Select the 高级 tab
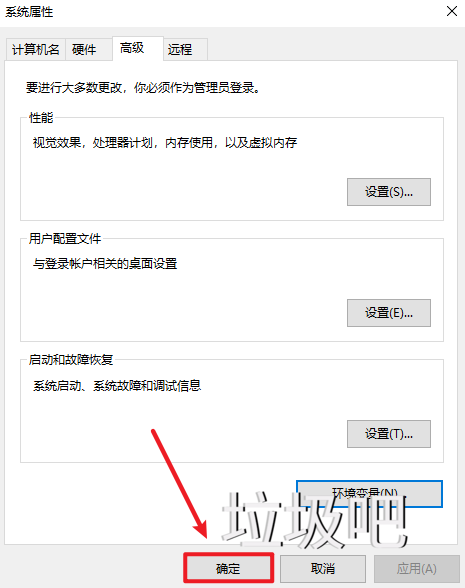This screenshot has width=465, height=588. tap(138, 48)
